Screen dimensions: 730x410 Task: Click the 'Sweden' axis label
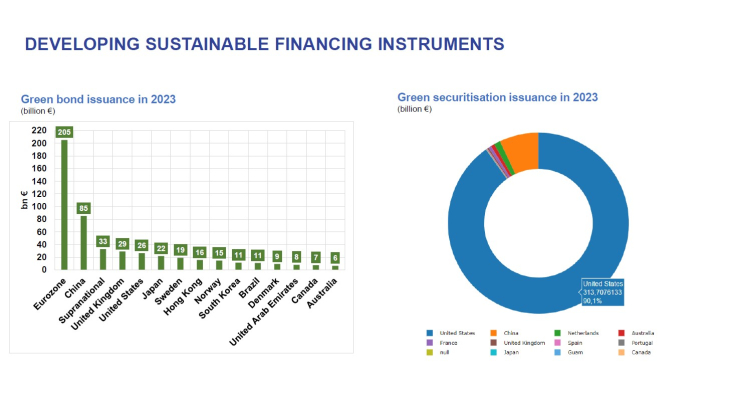coord(168,292)
